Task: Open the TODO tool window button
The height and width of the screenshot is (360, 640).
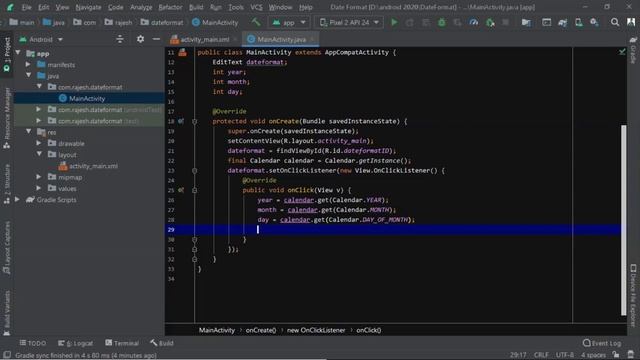Action: coord(33,343)
